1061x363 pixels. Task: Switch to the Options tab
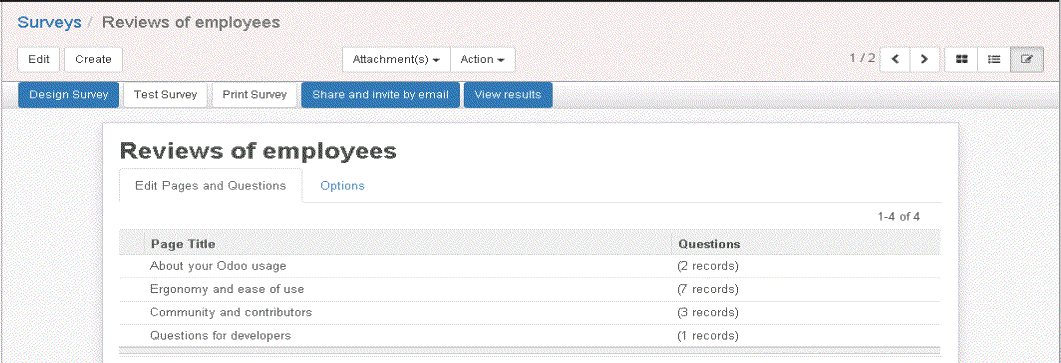pyautogui.click(x=342, y=186)
